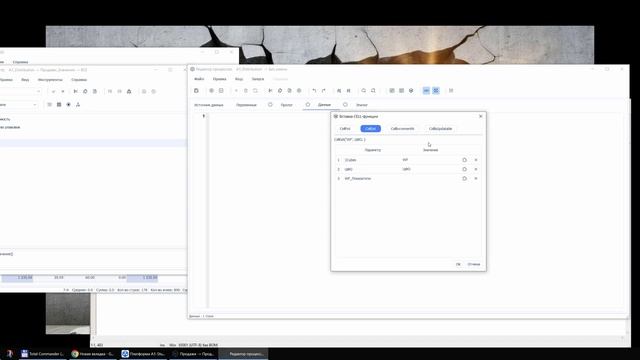
Task: Click the Undo arrow in the process editor toolbar
Action: pos(314,91)
